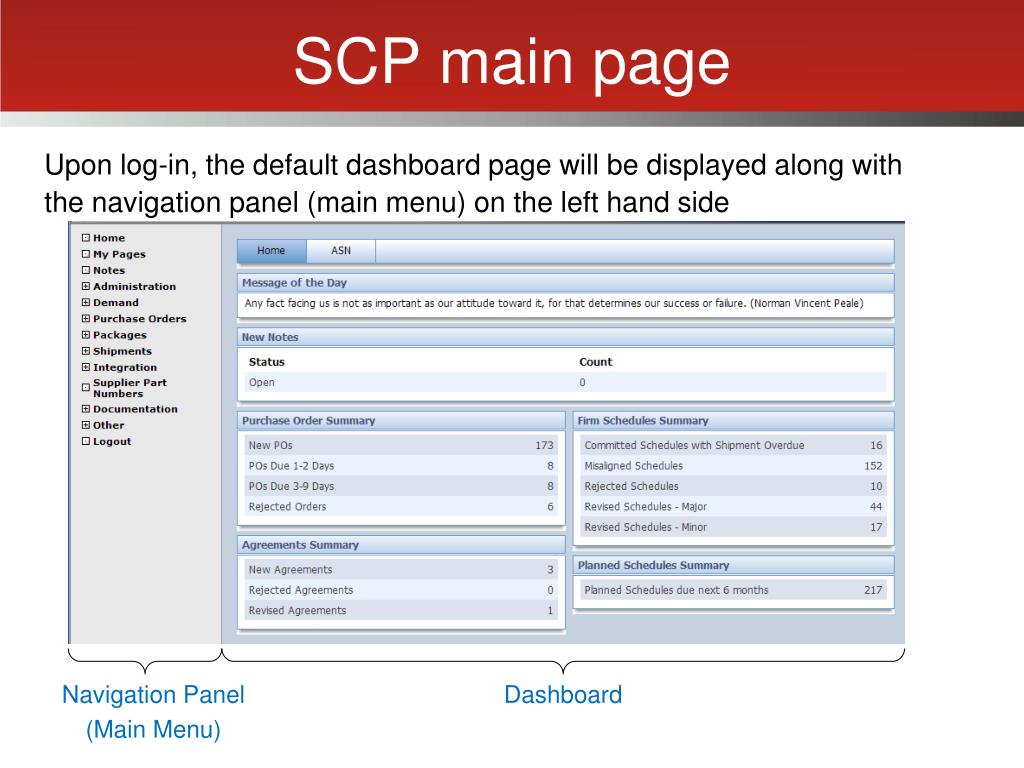Viewport: 1024px width, 768px height.
Task: Open Supplier Part Numbers page
Action: coord(130,388)
